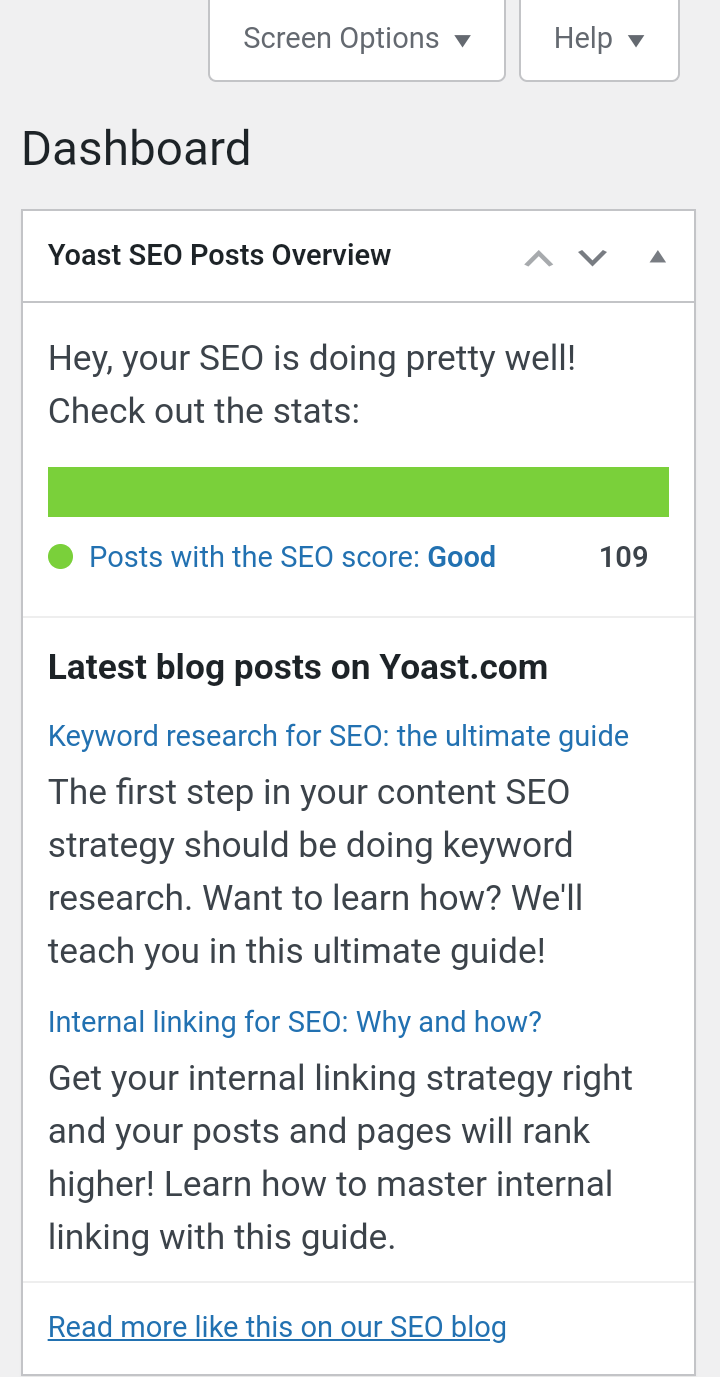Image resolution: width=720 pixels, height=1377 pixels.
Task: Follow Read more on our SEO blog
Action: click(x=277, y=1327)
